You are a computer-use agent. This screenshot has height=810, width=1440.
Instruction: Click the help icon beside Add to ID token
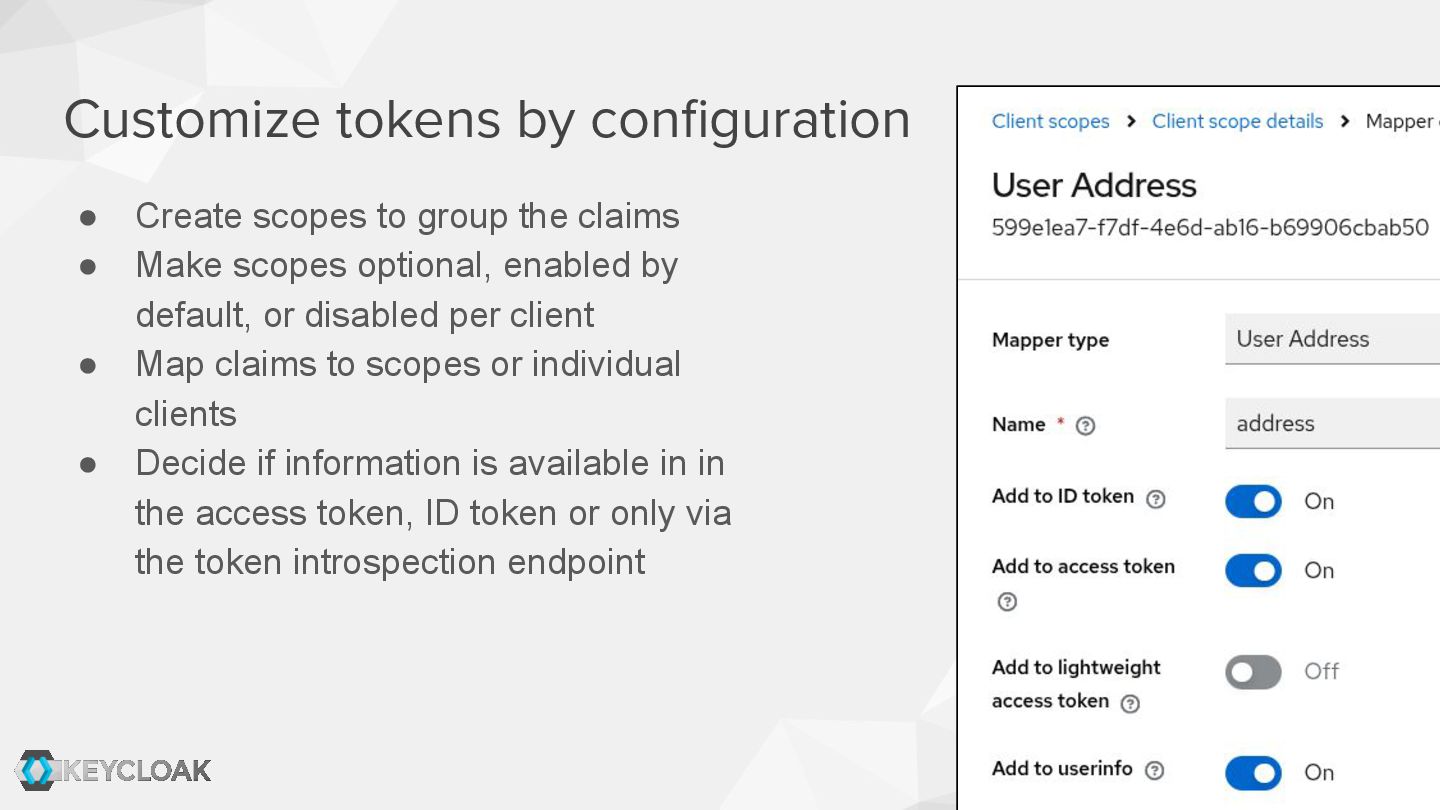point(1156,499)
